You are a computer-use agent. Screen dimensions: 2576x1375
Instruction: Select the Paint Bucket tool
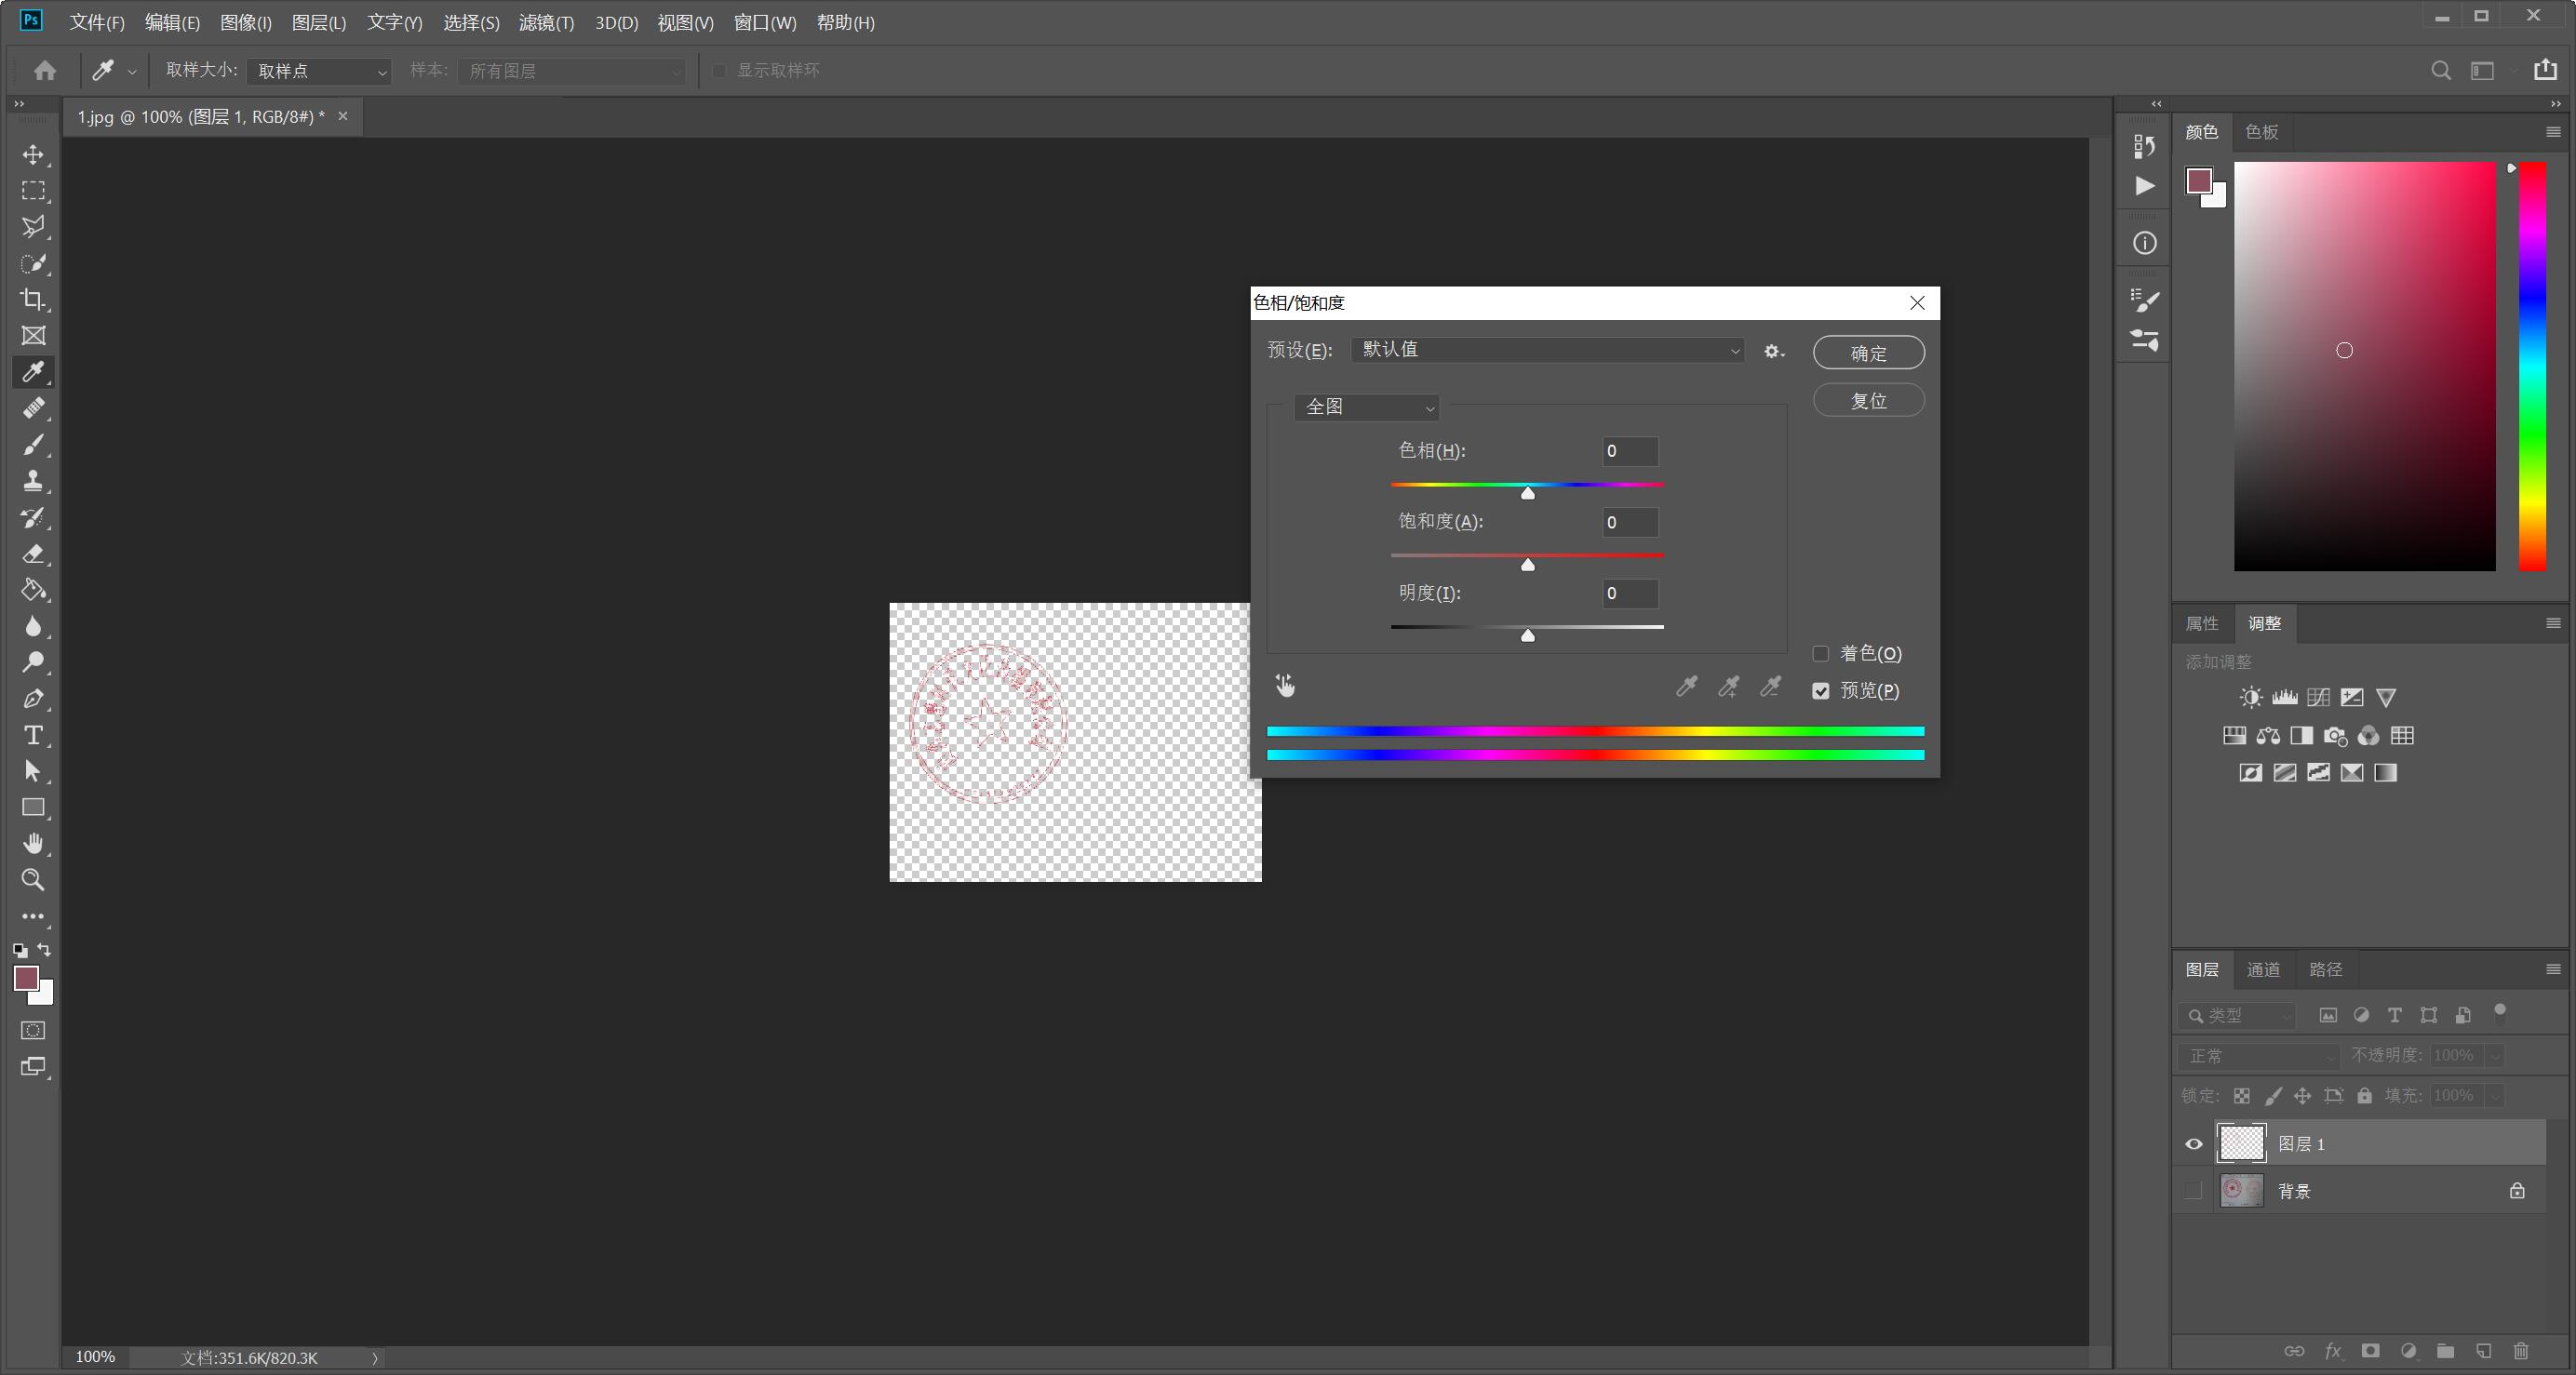33,590
